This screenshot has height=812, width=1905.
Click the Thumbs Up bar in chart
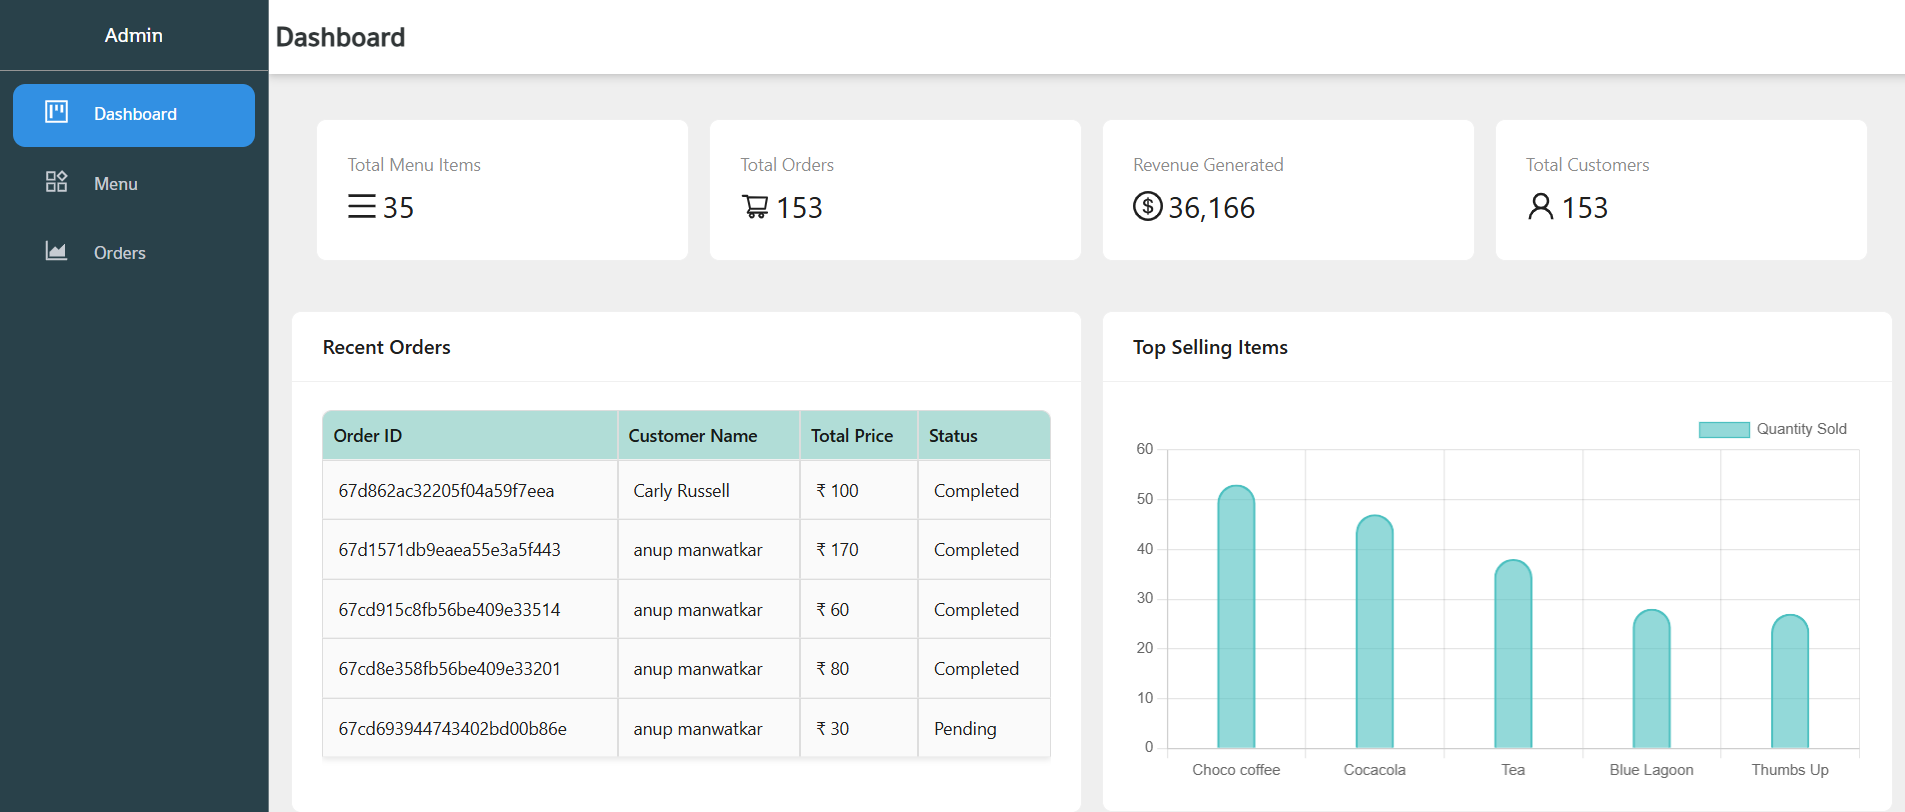click(1790, 681)
